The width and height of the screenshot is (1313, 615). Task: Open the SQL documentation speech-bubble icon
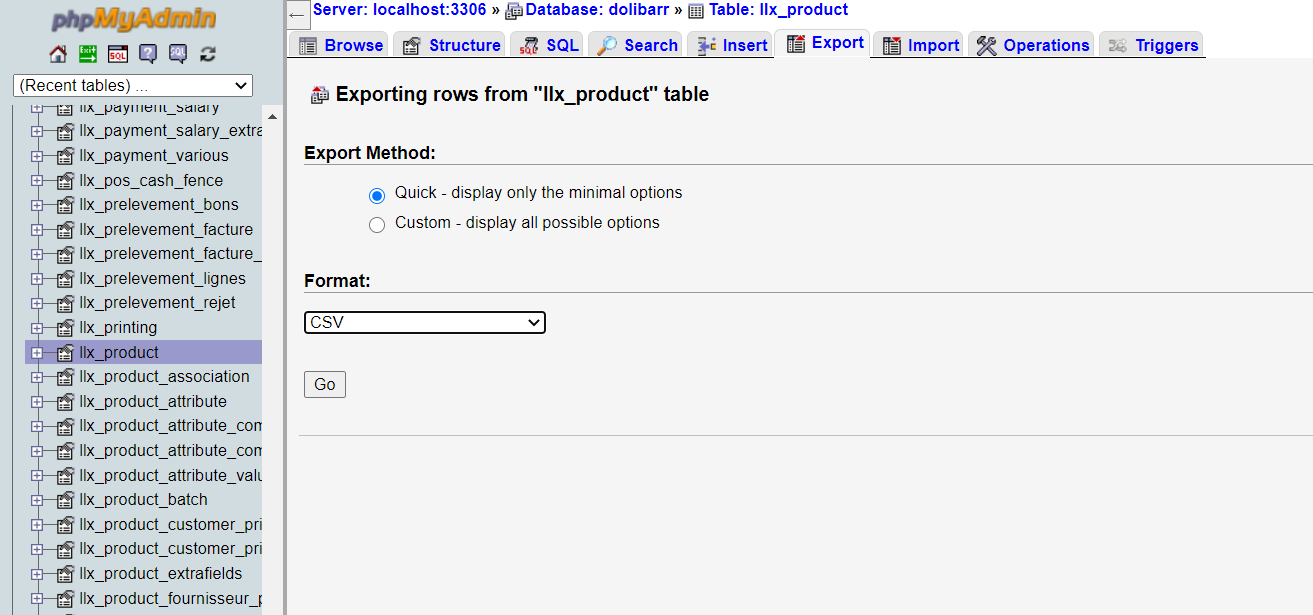click(x=178, y=54)
